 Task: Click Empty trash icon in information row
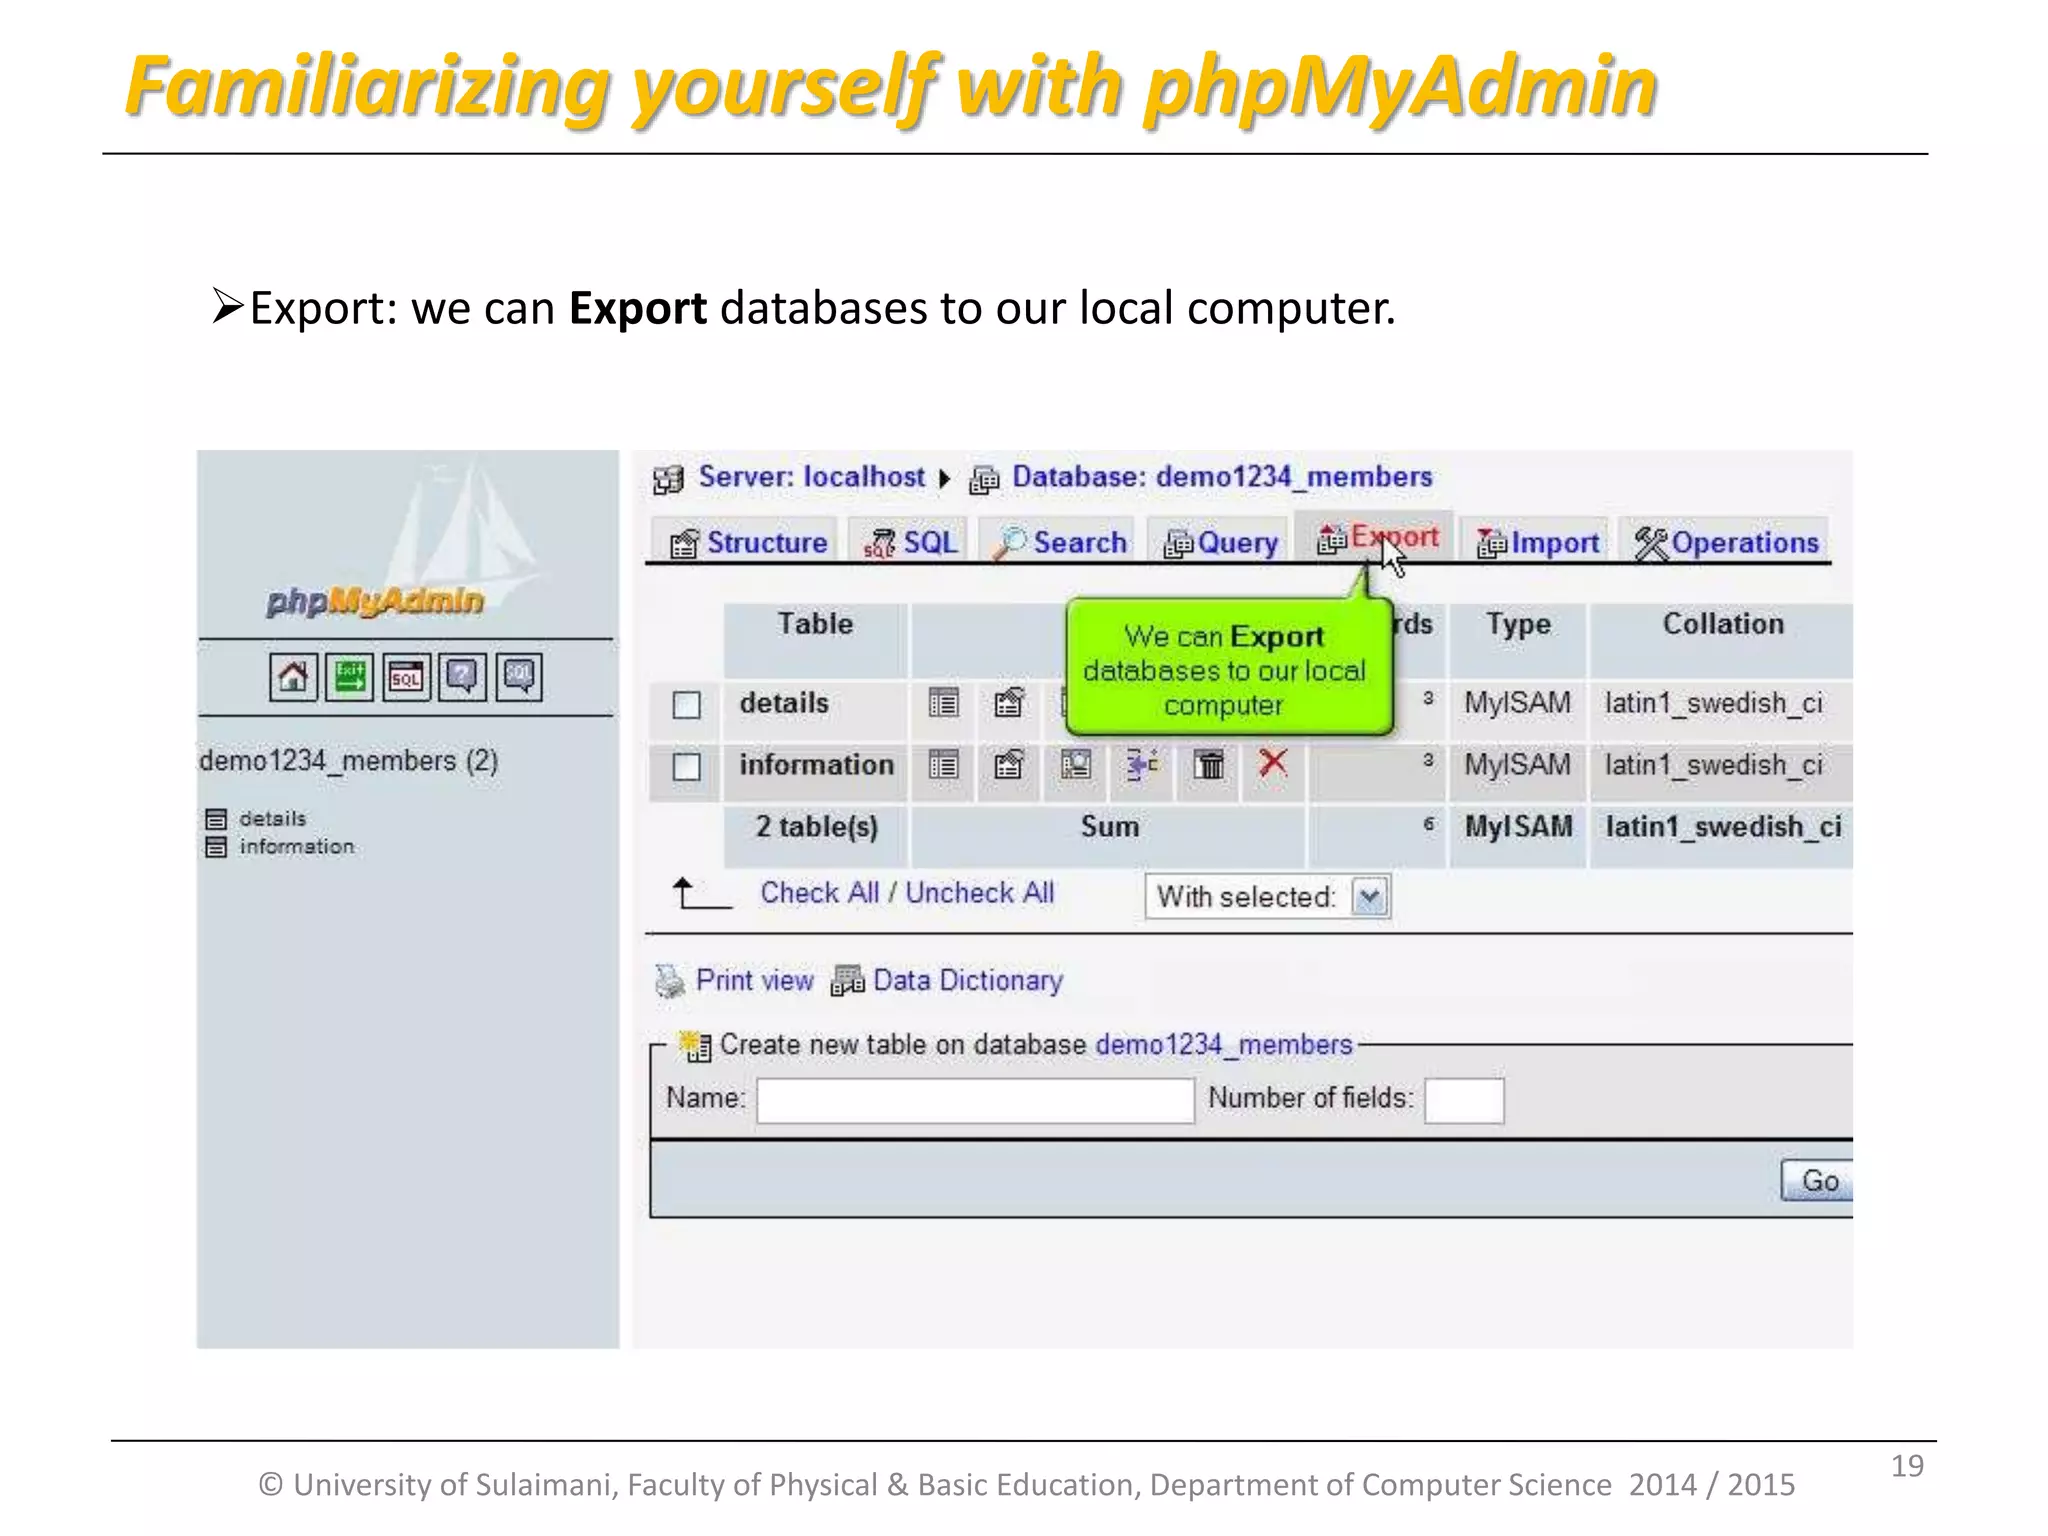[1209, 765]
